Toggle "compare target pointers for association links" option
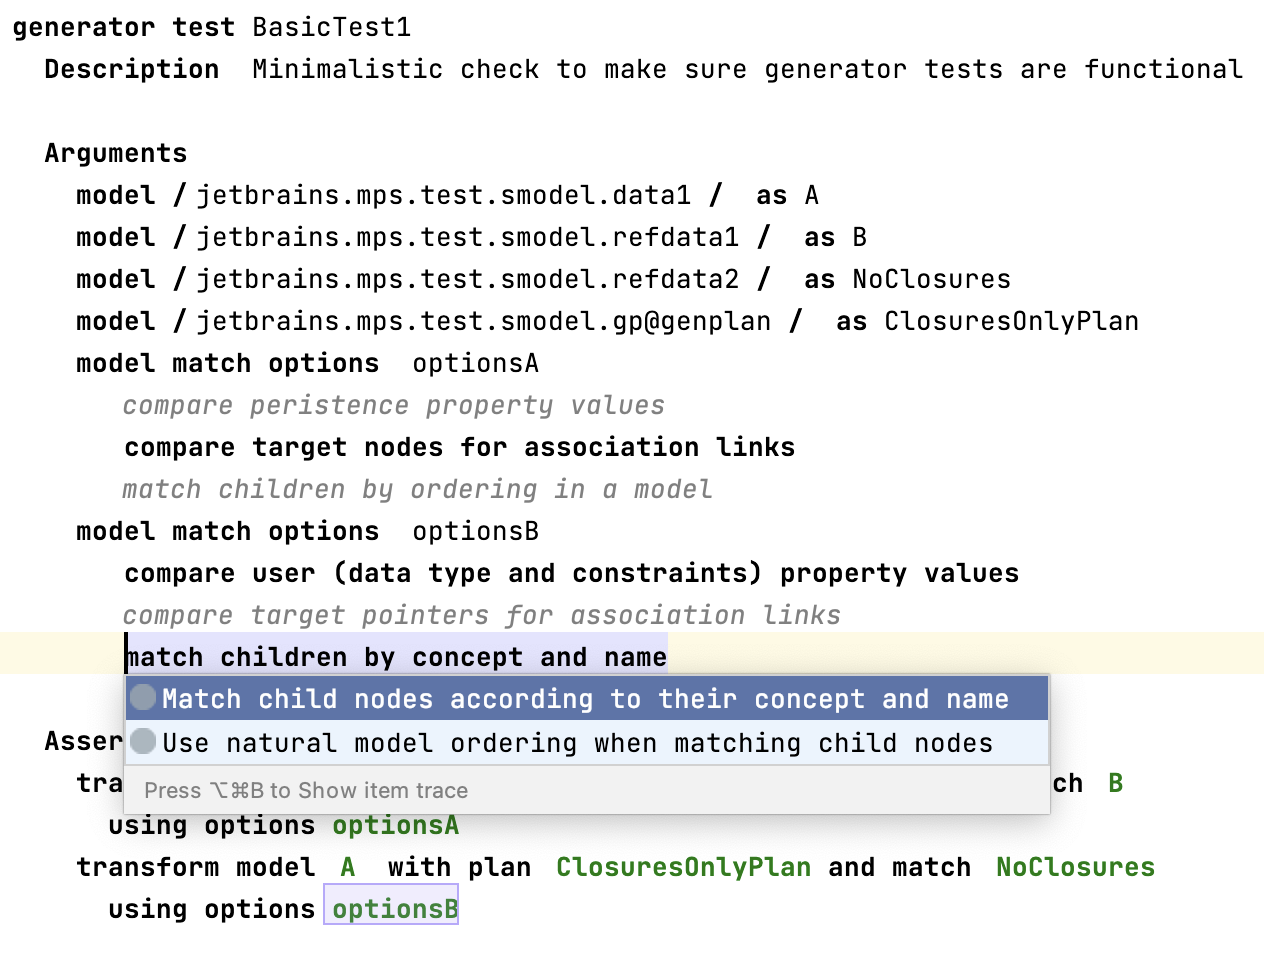The width and height of the screenshot is (1264, 964). pyautogui.click(x=481, y=615)
